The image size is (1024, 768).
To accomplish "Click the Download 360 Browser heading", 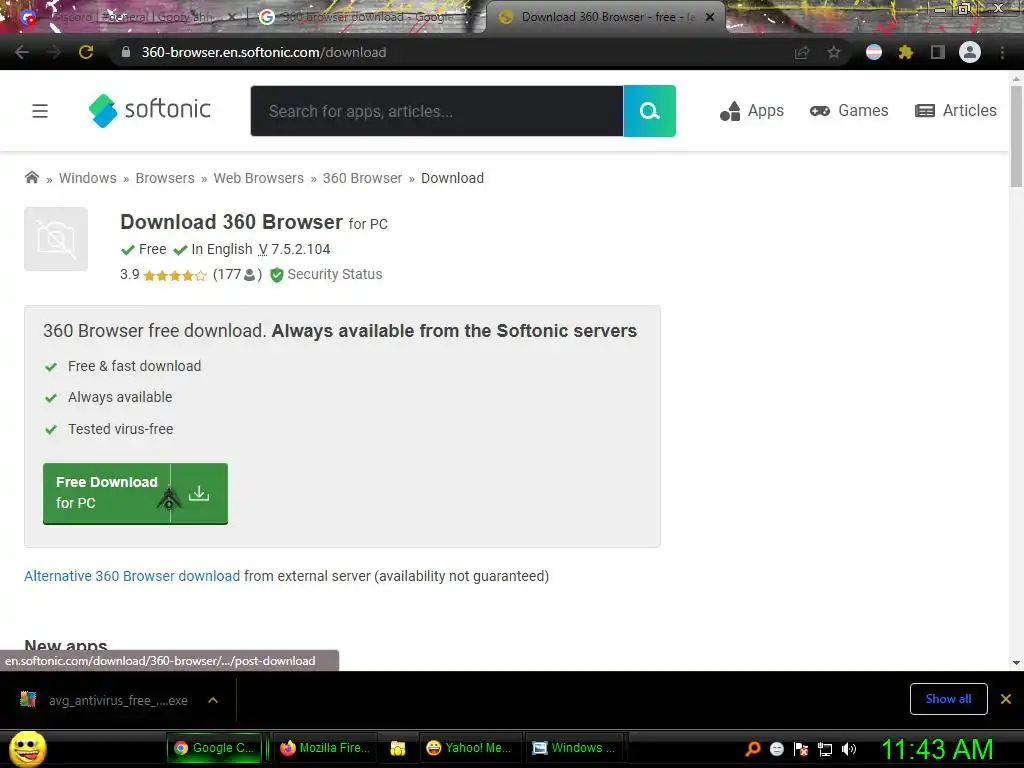I will [231, 222].
